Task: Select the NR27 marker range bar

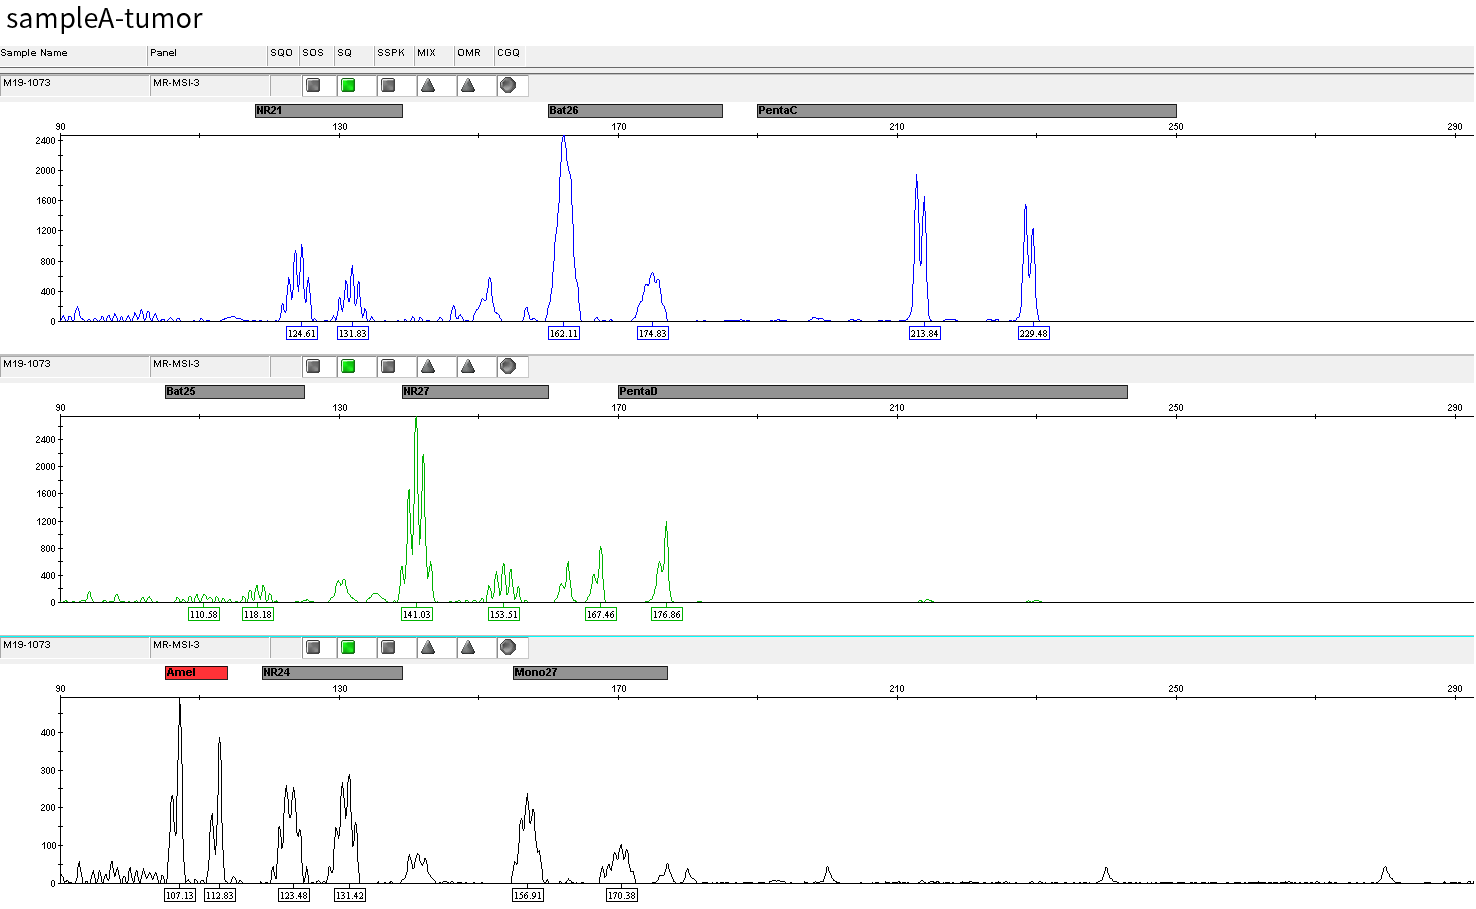Action: pos(475,392)
